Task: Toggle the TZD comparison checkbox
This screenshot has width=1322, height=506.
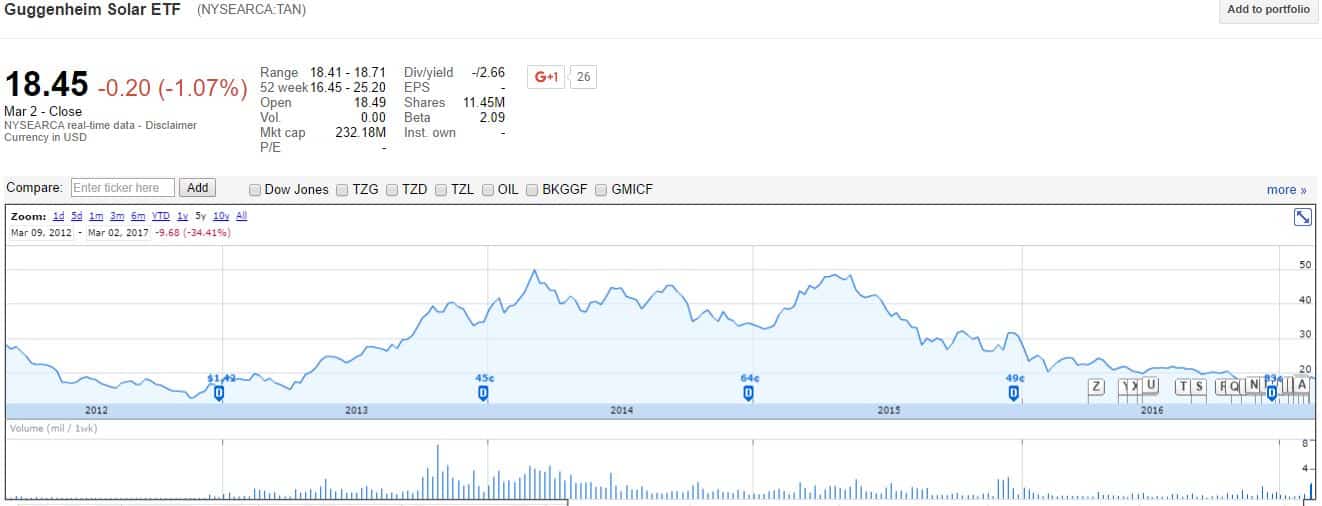Action: 392,190
